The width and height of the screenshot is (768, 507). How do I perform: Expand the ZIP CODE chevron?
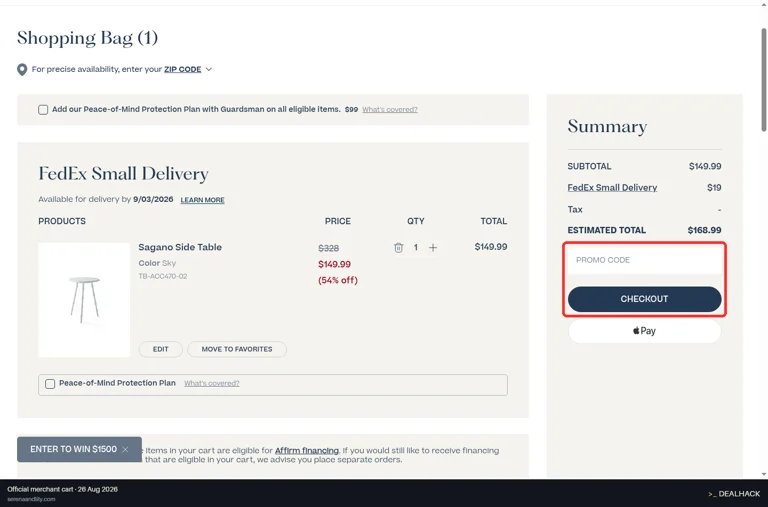(209, 70)
